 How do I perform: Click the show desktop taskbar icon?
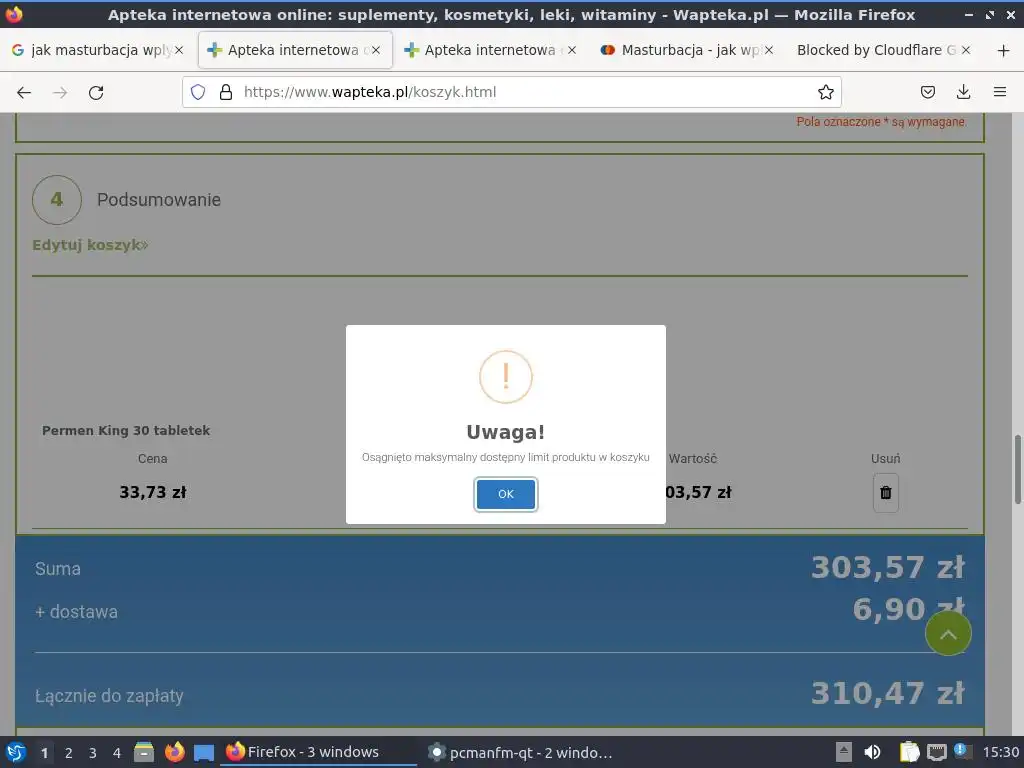coord(204,753)
